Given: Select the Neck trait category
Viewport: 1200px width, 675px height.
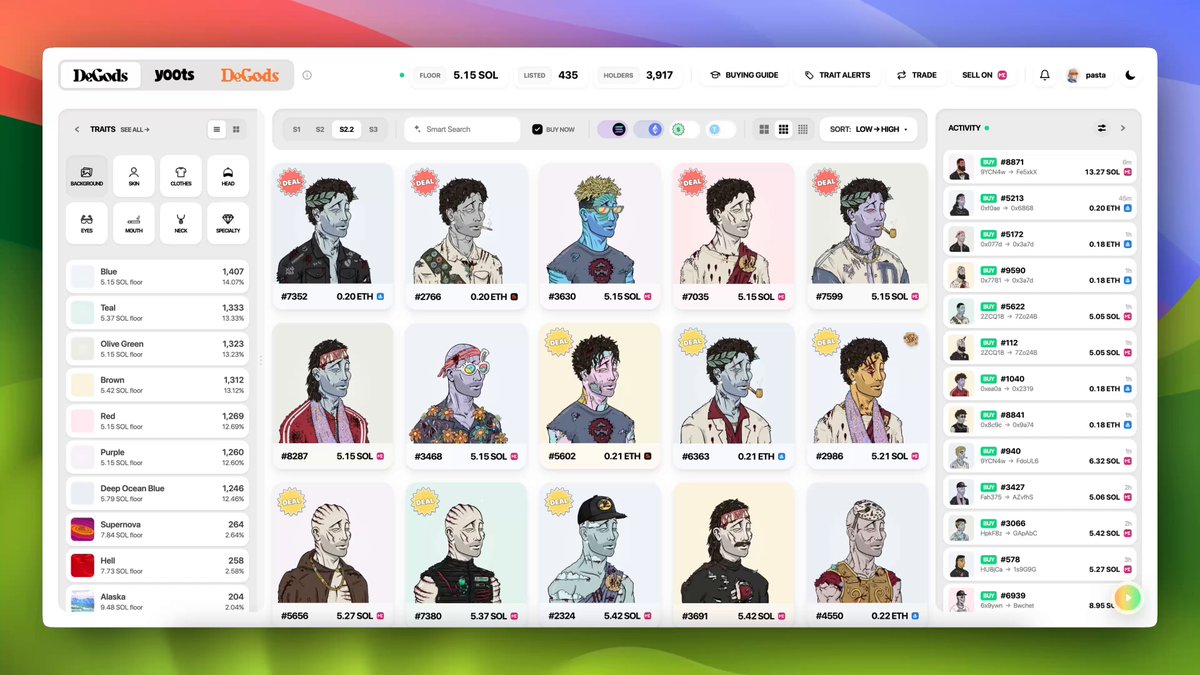Looking at the screenshot, I should (181, 223).
